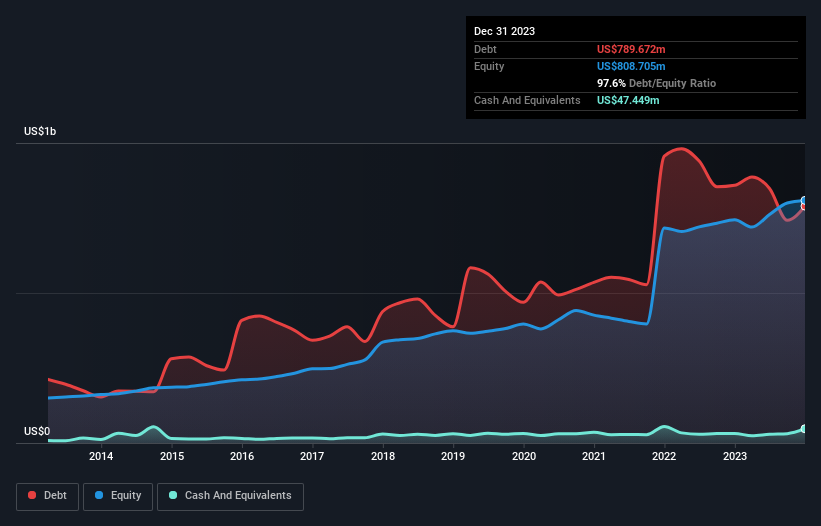Screen dimensions: 821x526
Task: Click the 2015 x-axis label
Action: click(x=172, y=456)
